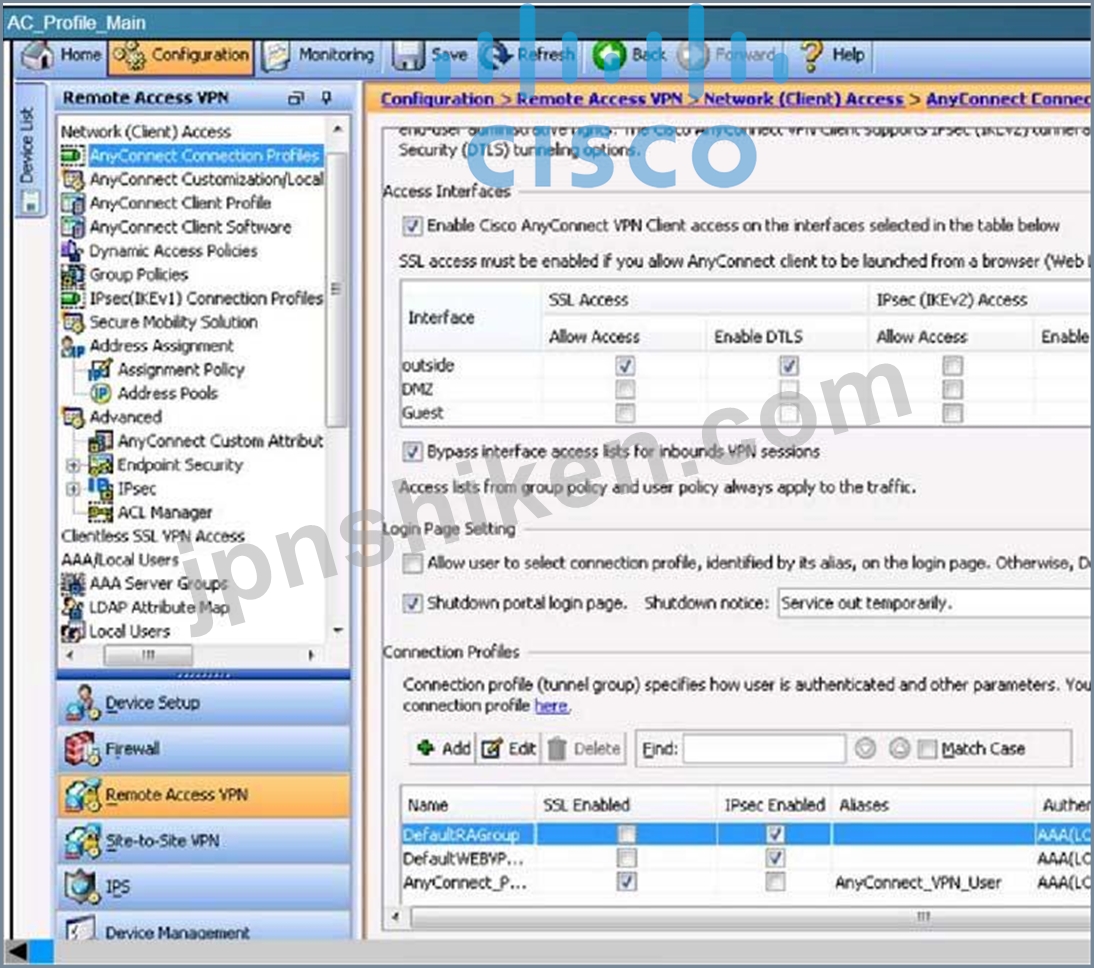Click the Address Pools IP icon

(x=100, y=393)
